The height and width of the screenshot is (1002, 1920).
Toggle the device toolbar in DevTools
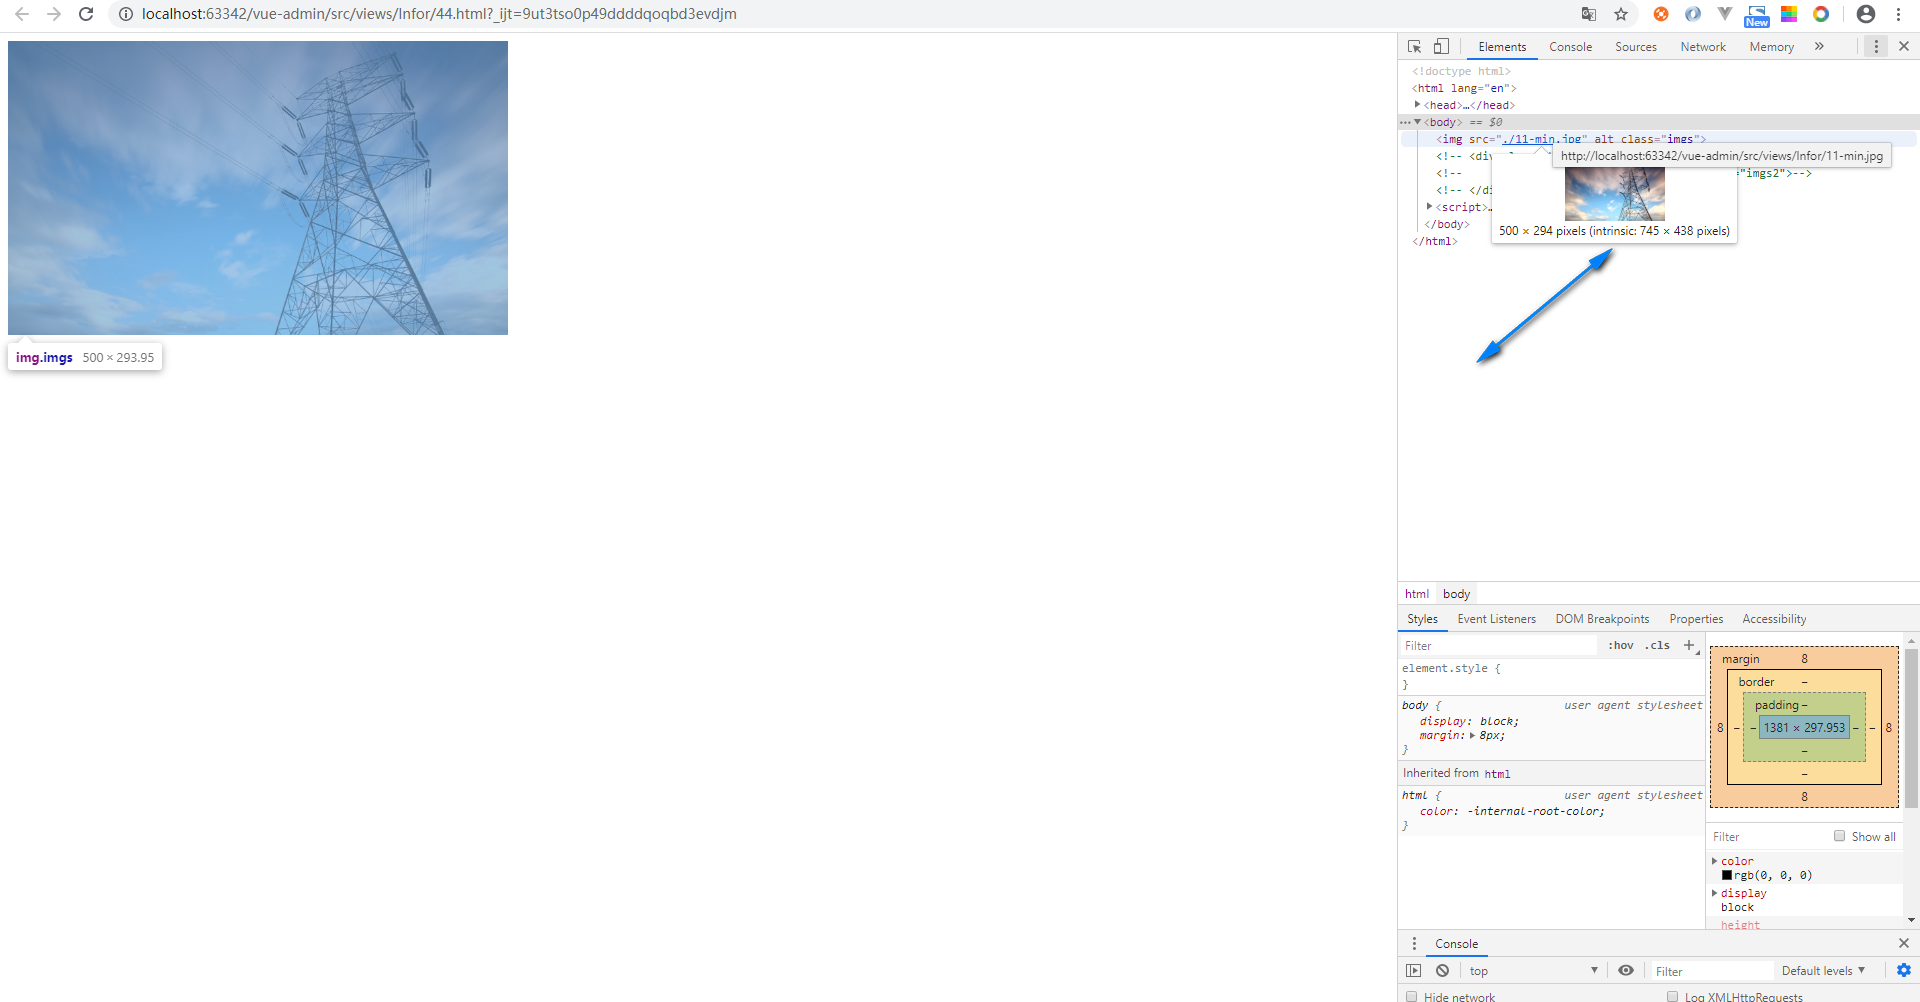click(x=1441, y=46)
